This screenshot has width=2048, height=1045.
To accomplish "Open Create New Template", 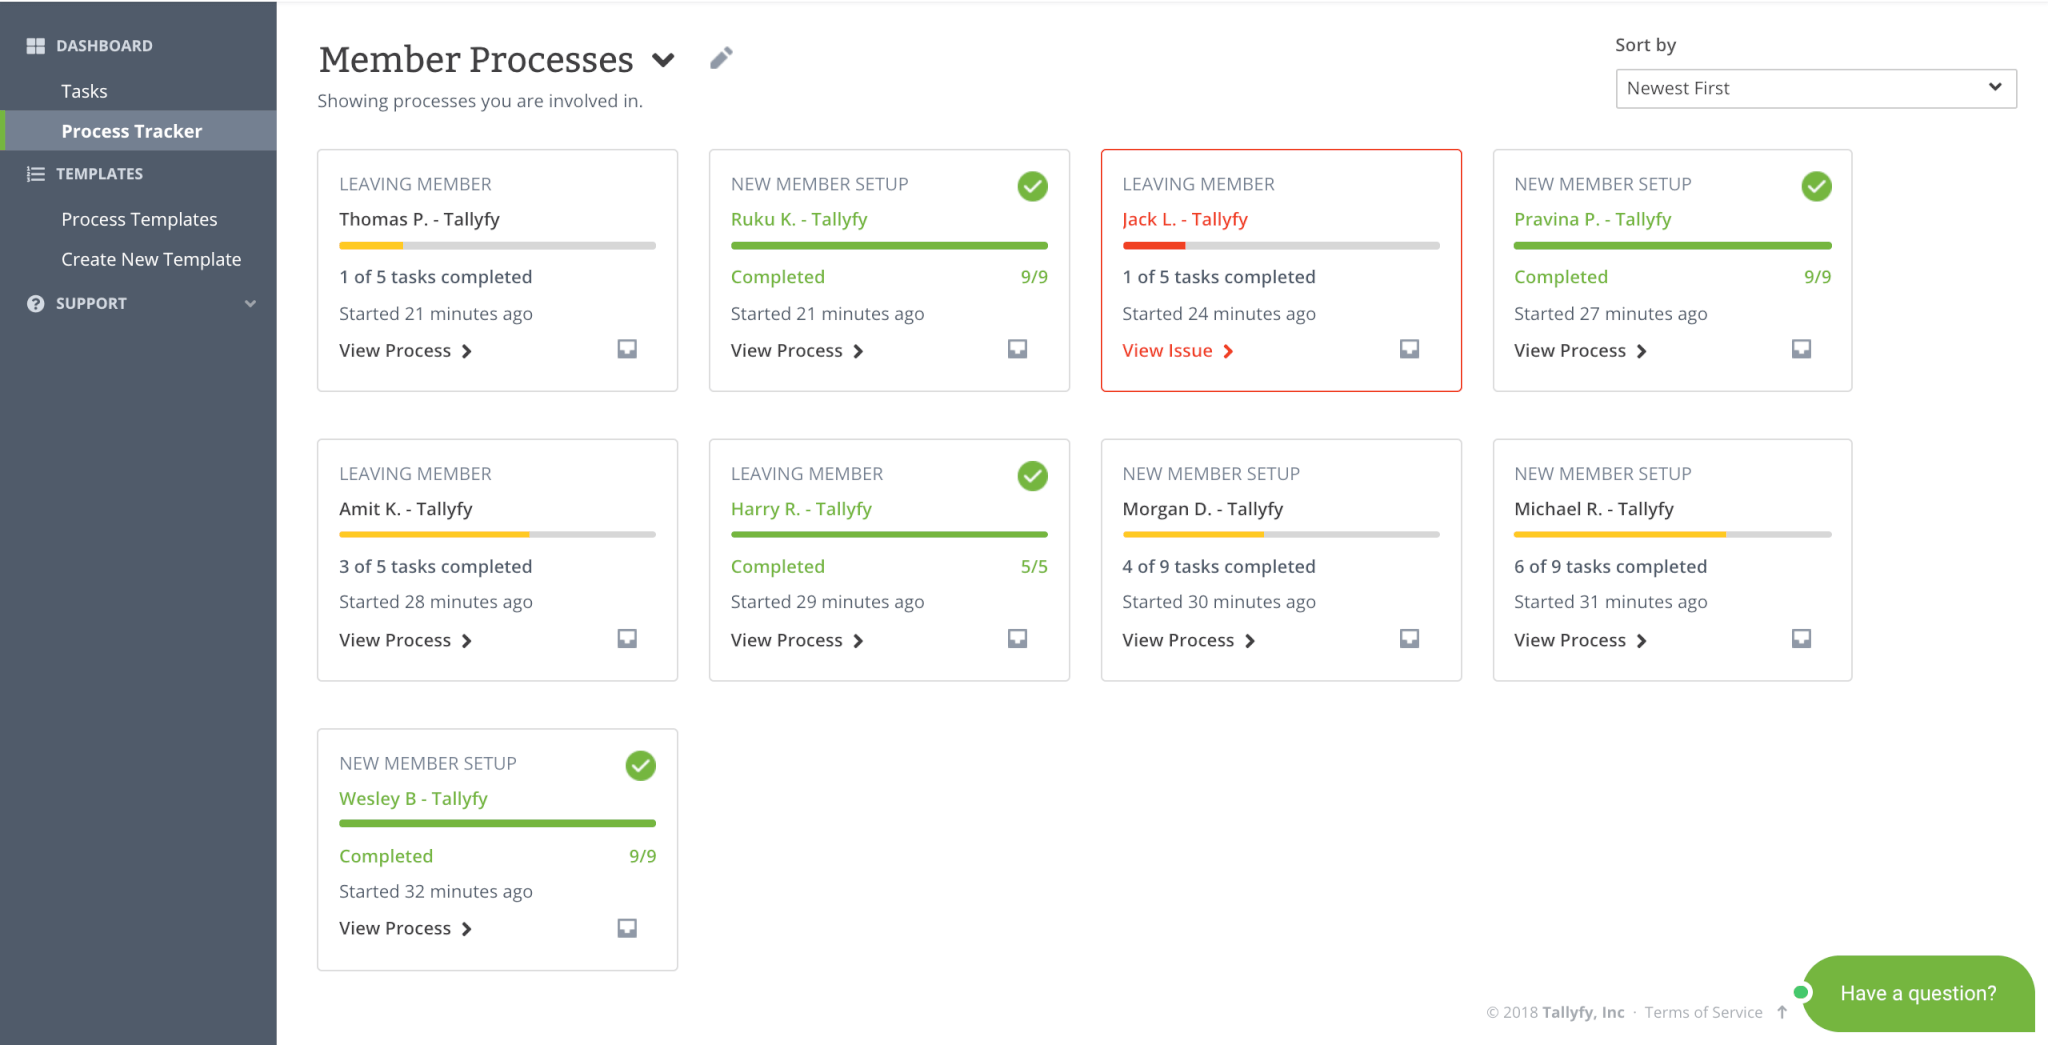I will click(151, 258).
